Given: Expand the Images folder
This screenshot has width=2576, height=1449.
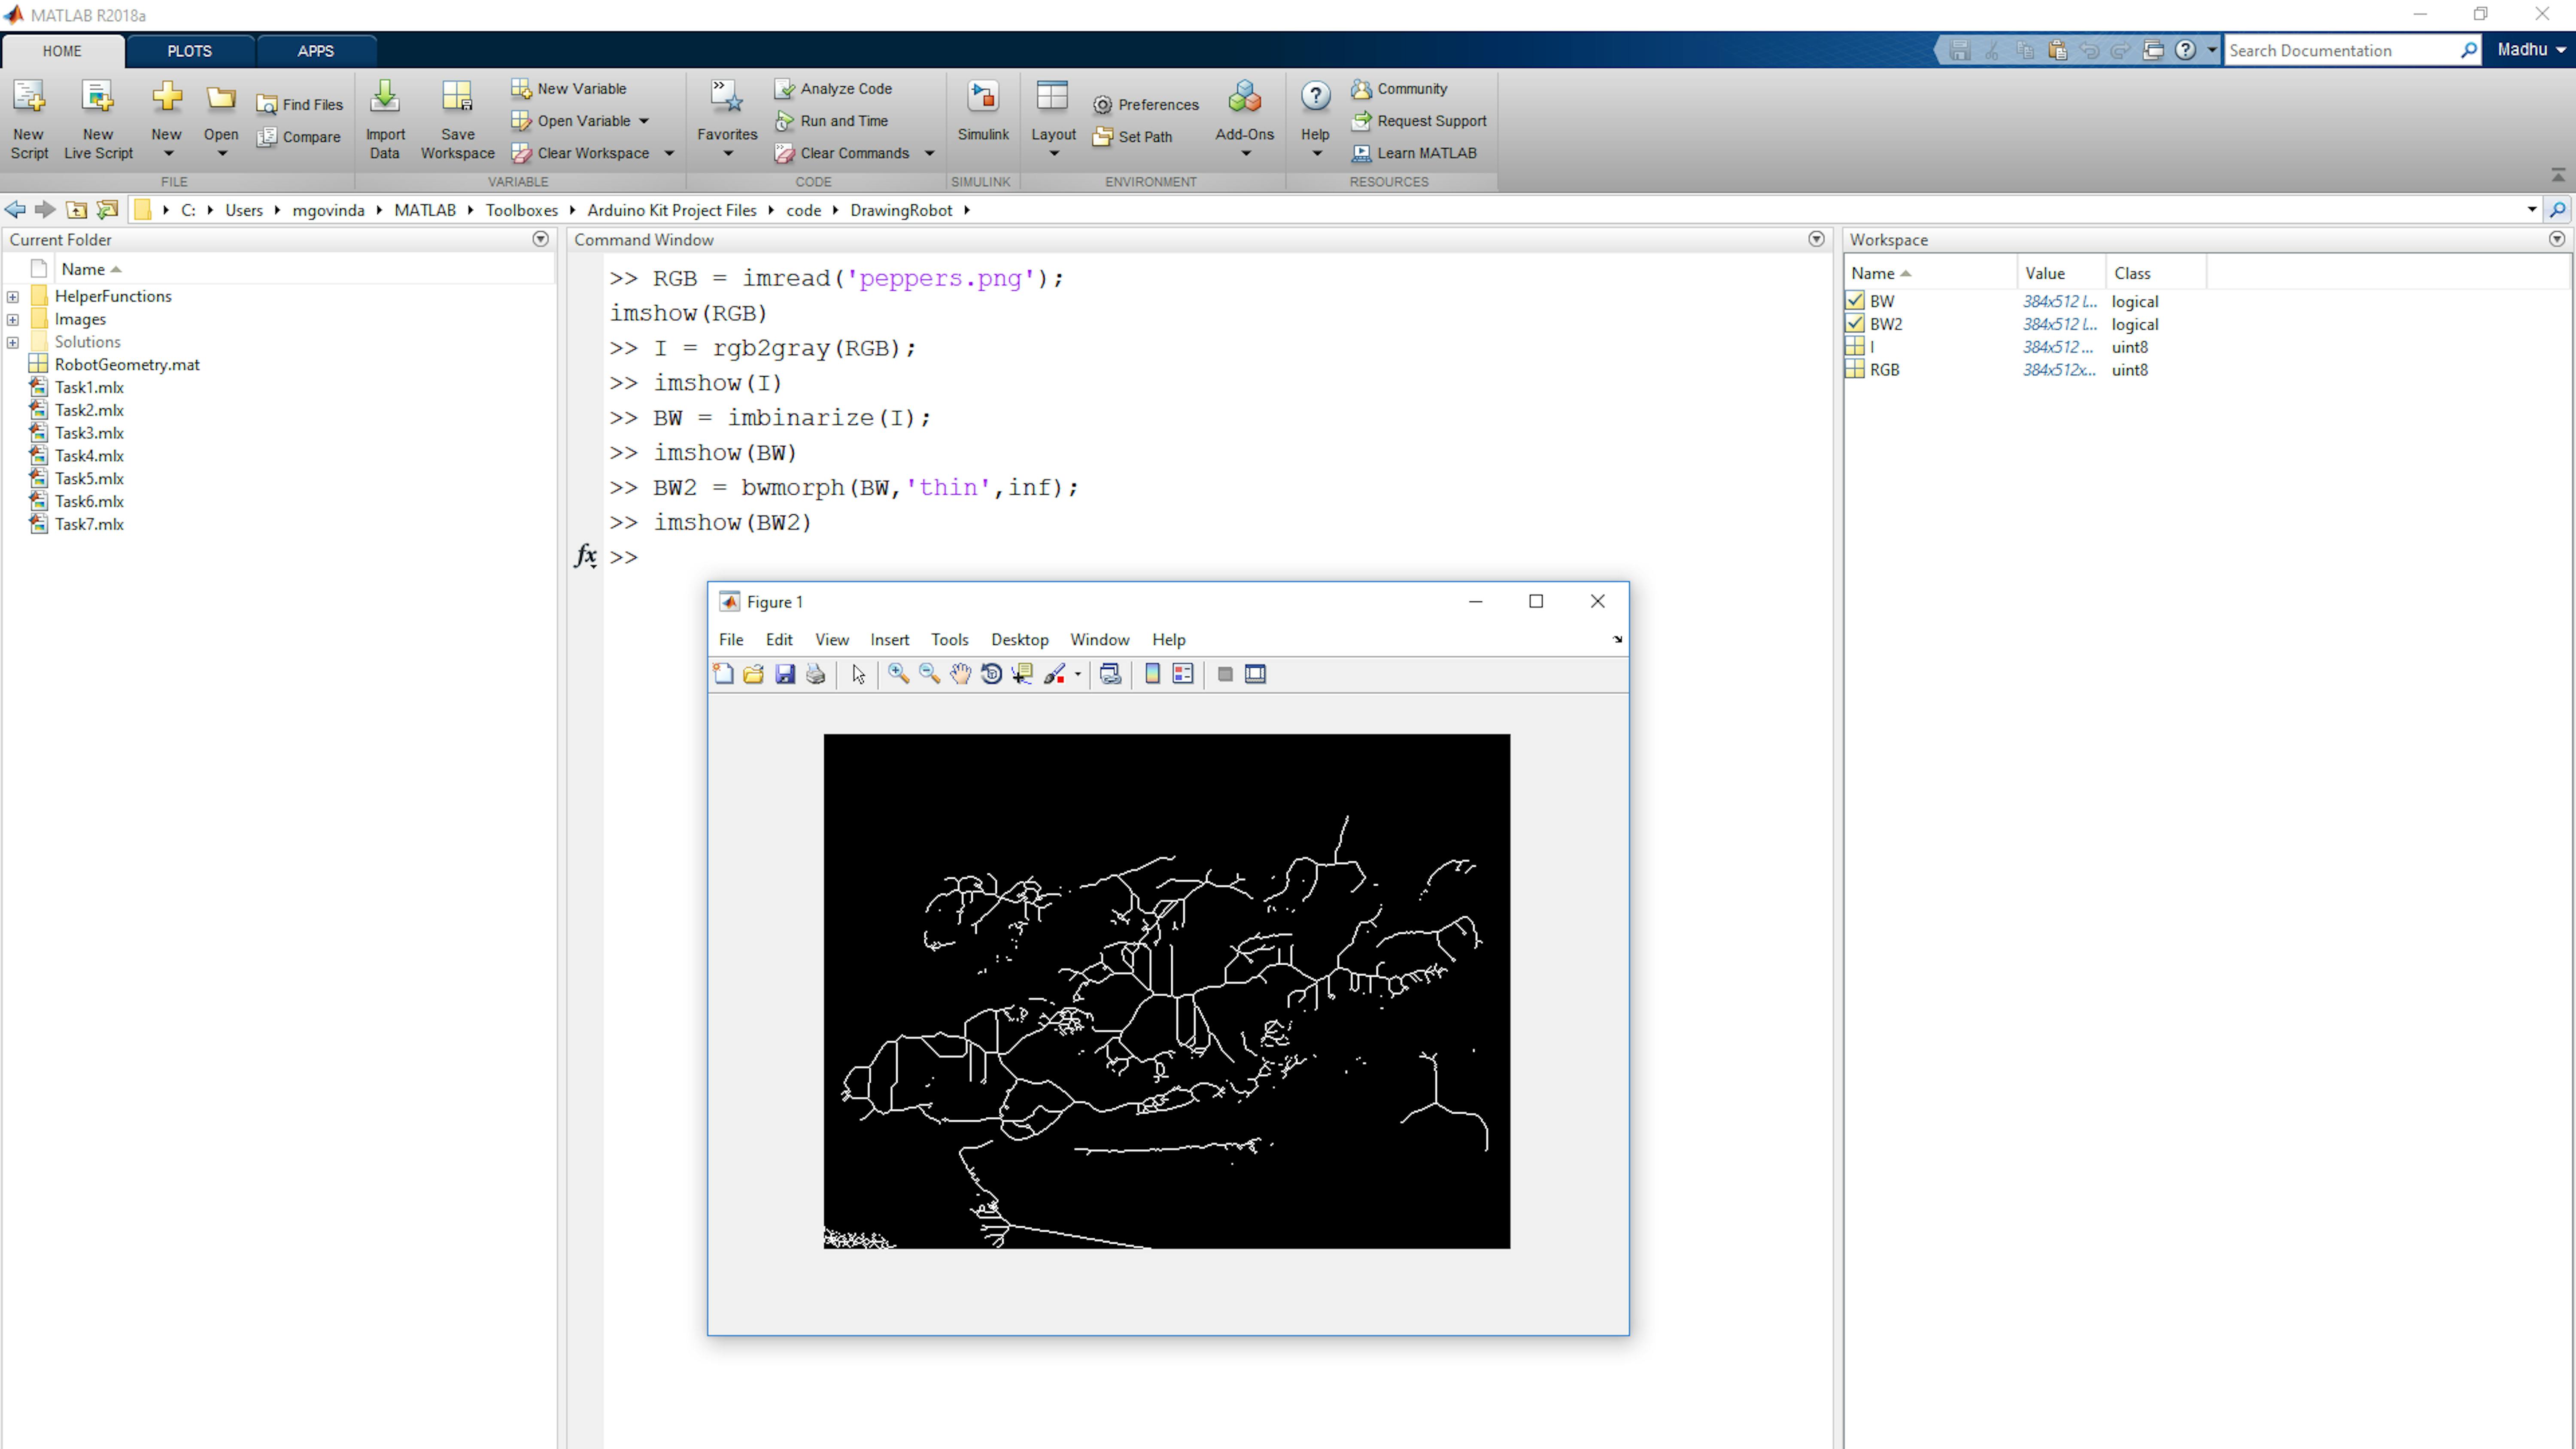Looking at the screenshot, I should [x=13, y=320].
